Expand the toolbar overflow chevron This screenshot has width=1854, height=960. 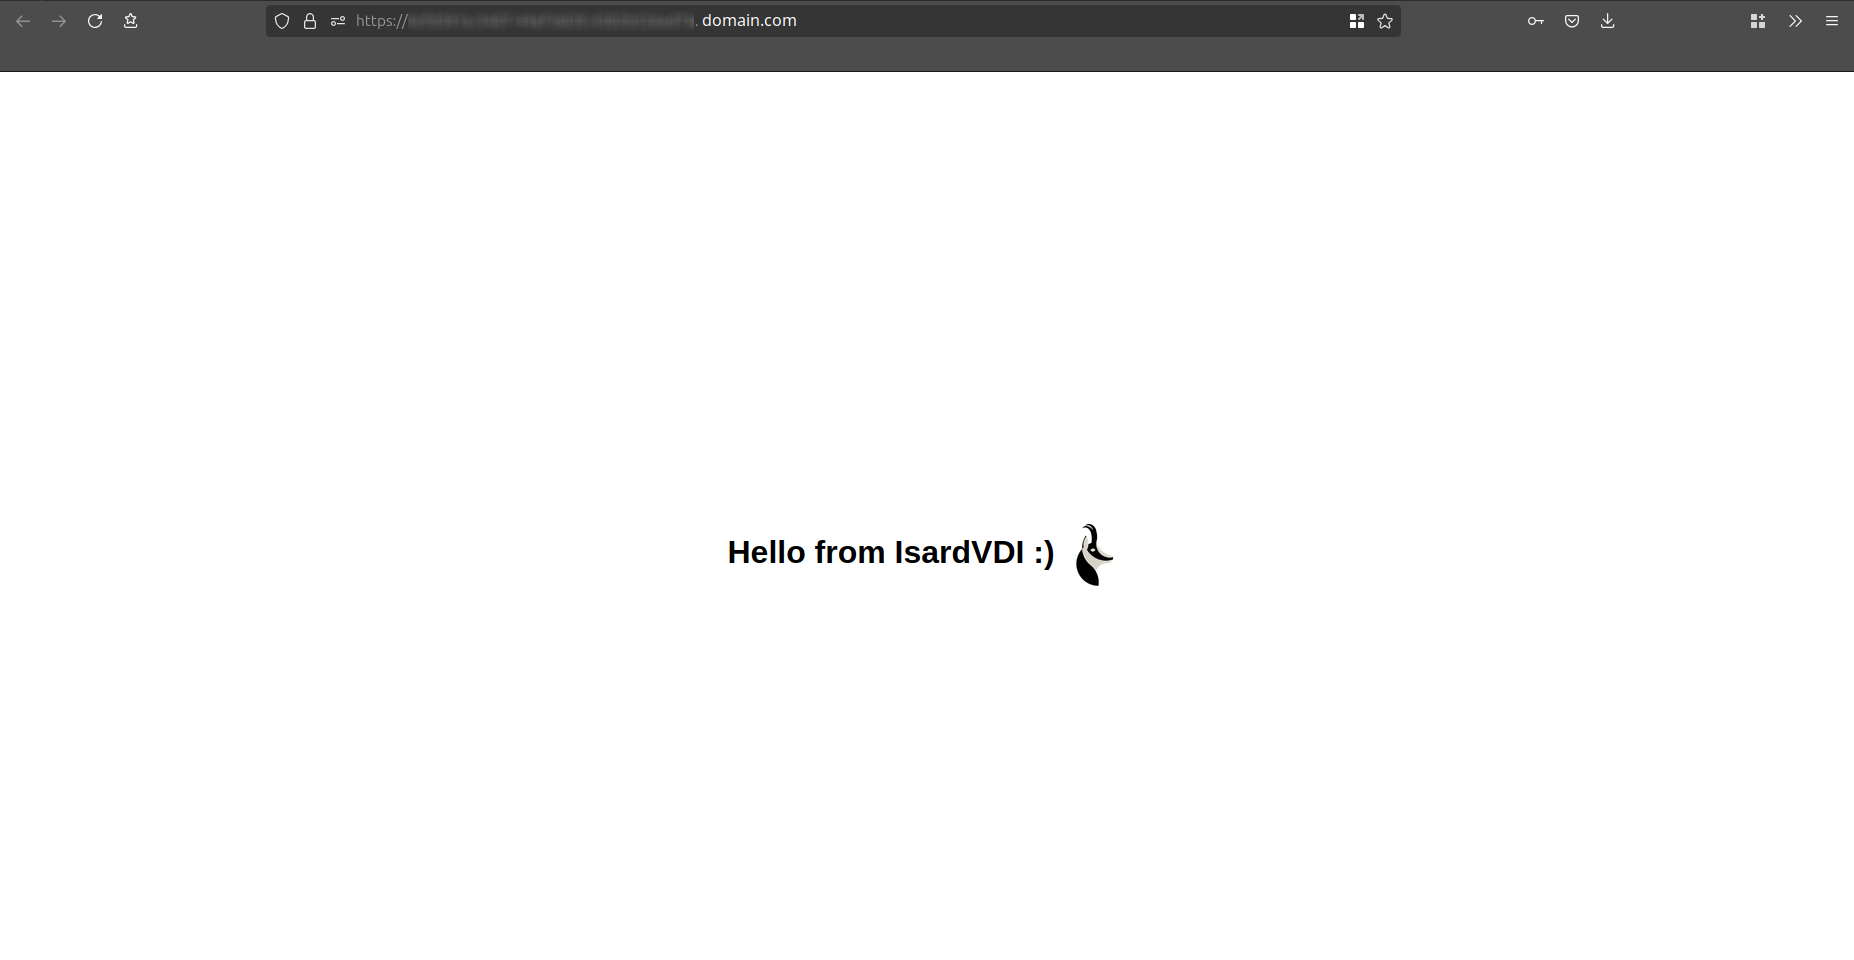point(1795,21)
